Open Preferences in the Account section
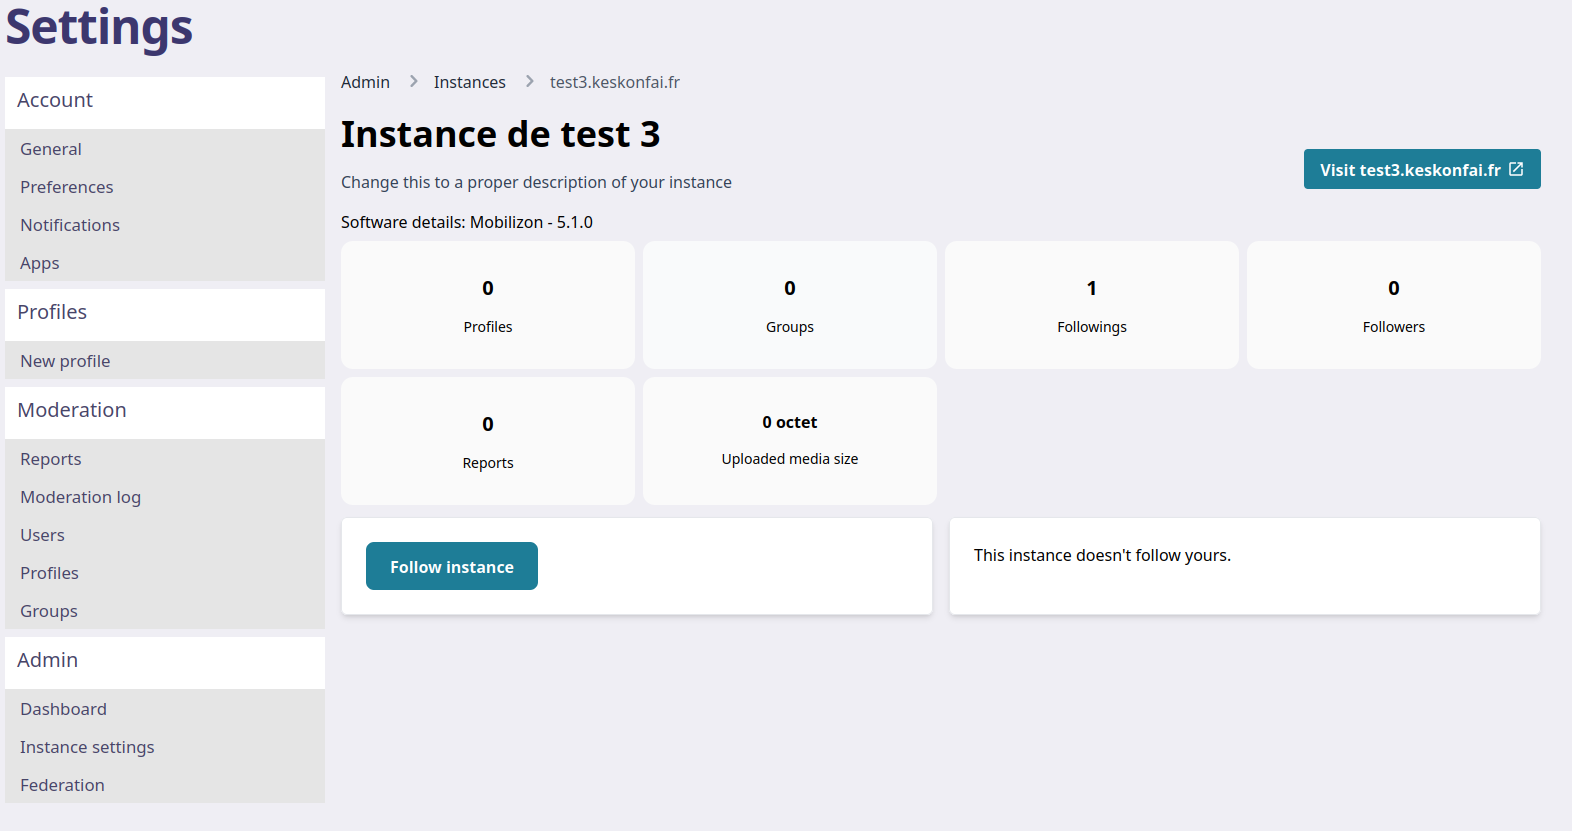 tap(67, 187)
